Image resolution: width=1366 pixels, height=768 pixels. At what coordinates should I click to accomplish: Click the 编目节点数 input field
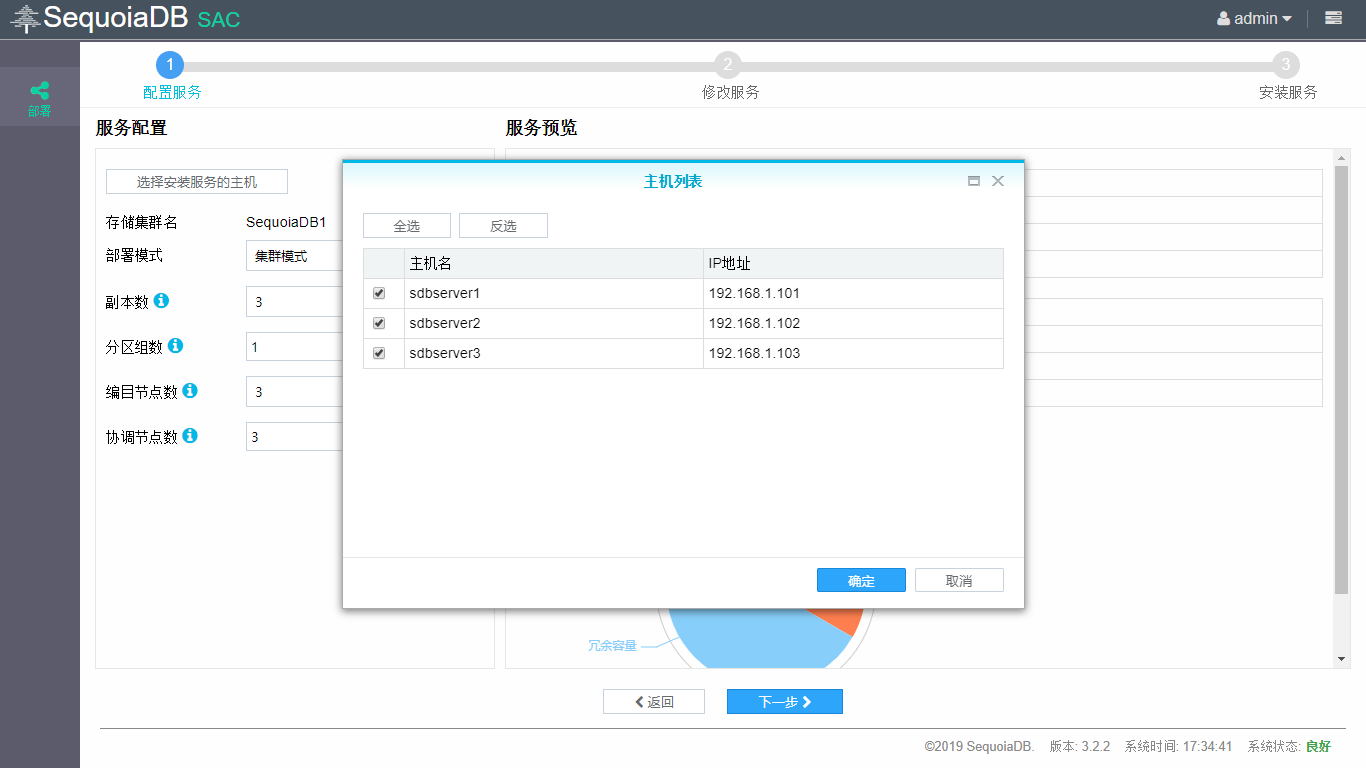(x=294, y=391)
